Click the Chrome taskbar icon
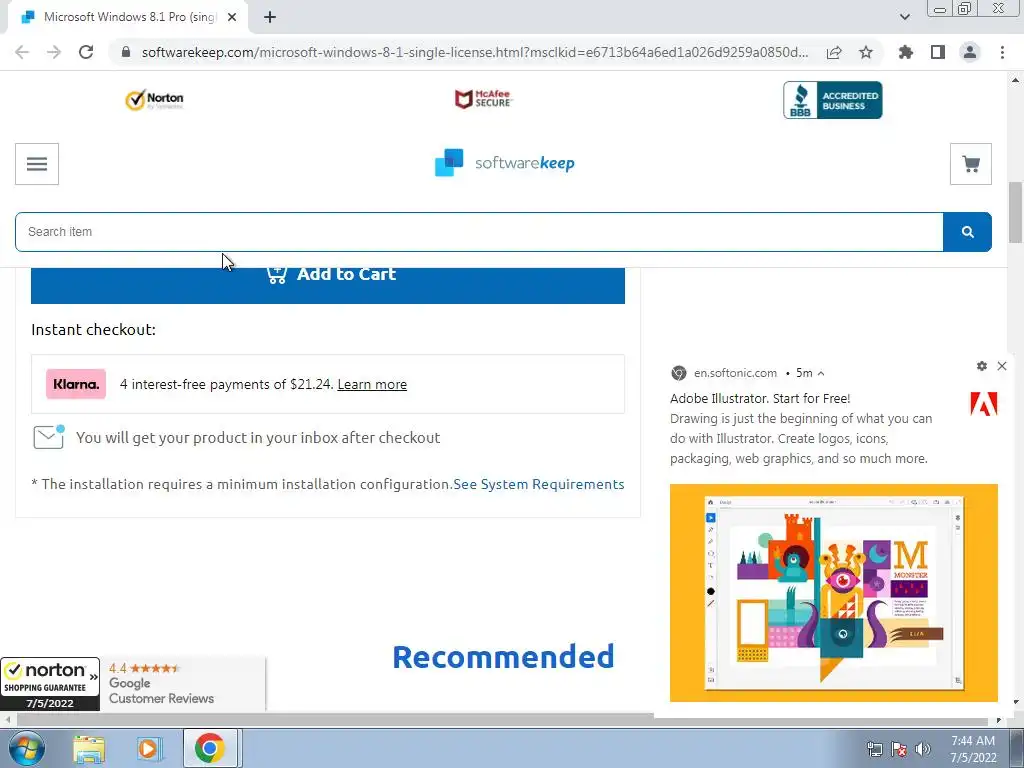This screenshot has width=1024, height=768. pyautogui.click(x=209, y=748)
